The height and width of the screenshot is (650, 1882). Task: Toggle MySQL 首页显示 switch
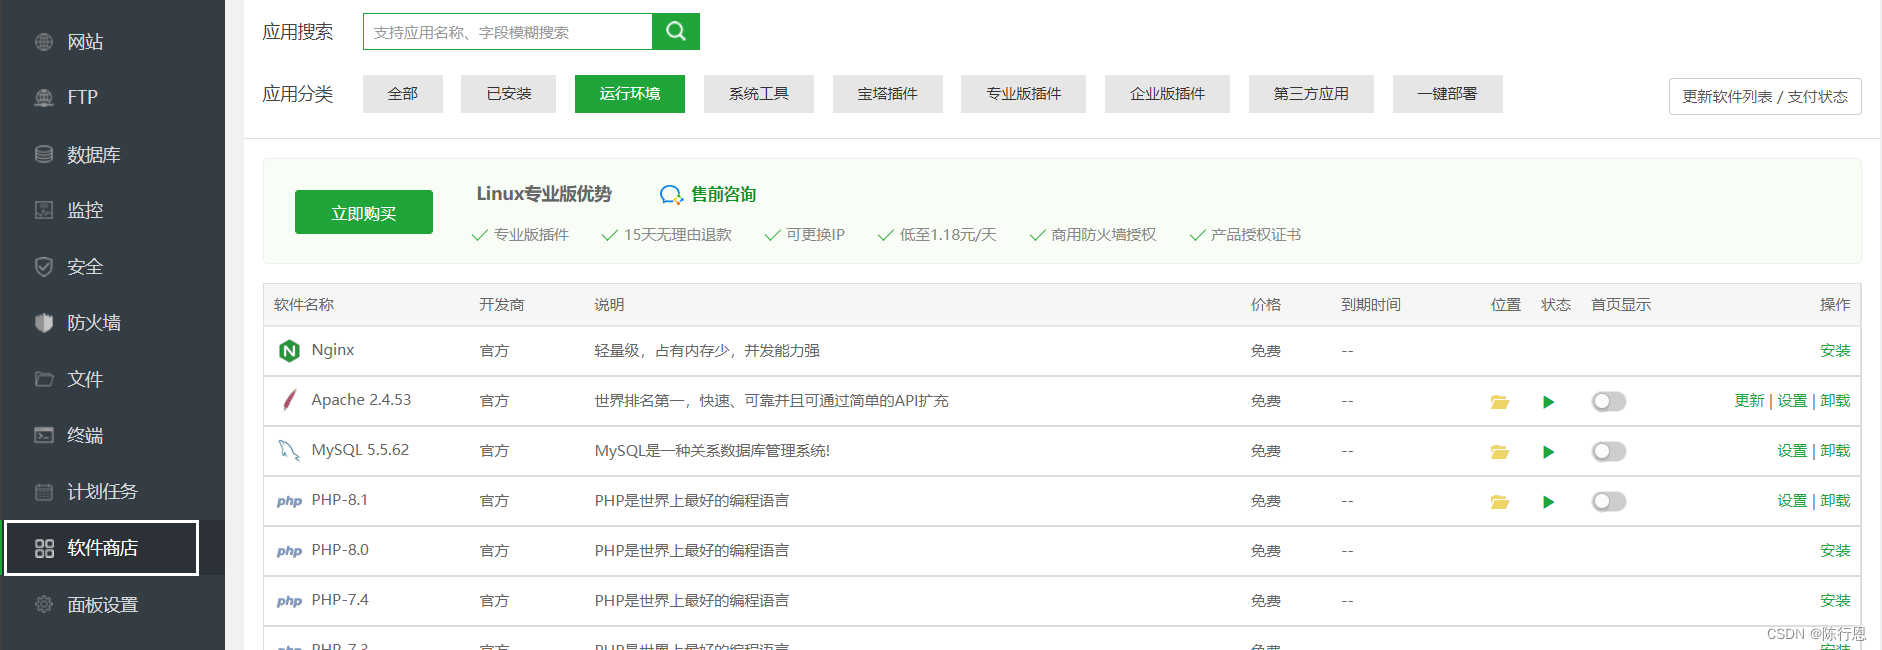click(x=1609, y=451)
